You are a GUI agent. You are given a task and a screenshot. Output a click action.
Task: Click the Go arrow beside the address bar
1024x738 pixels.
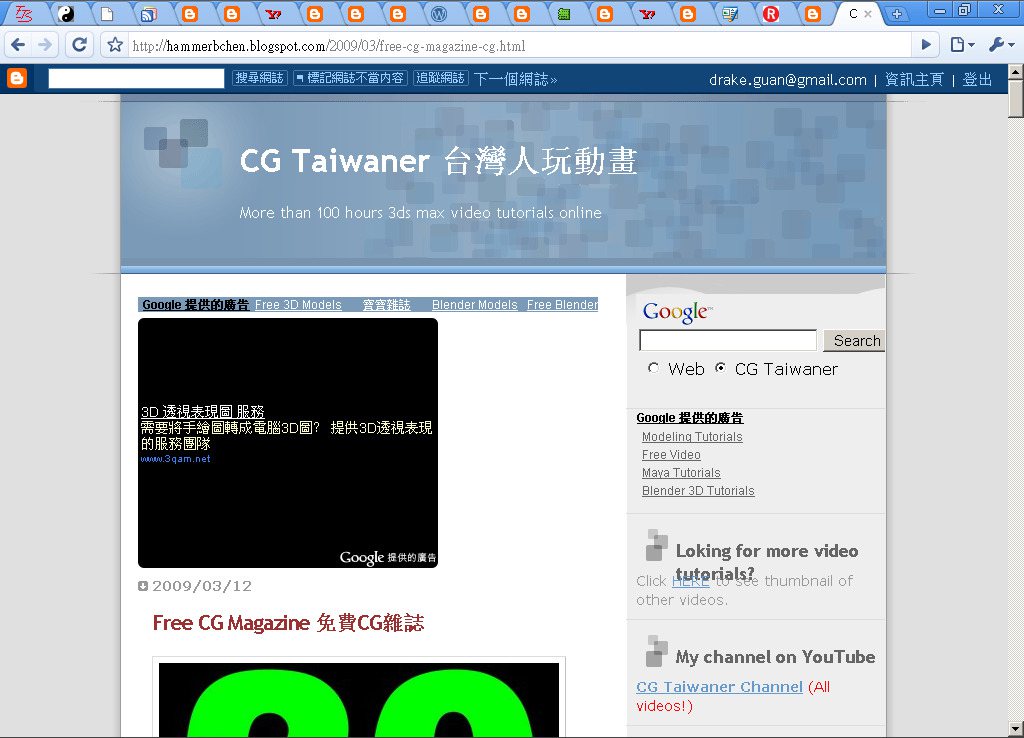coord(926,45)
